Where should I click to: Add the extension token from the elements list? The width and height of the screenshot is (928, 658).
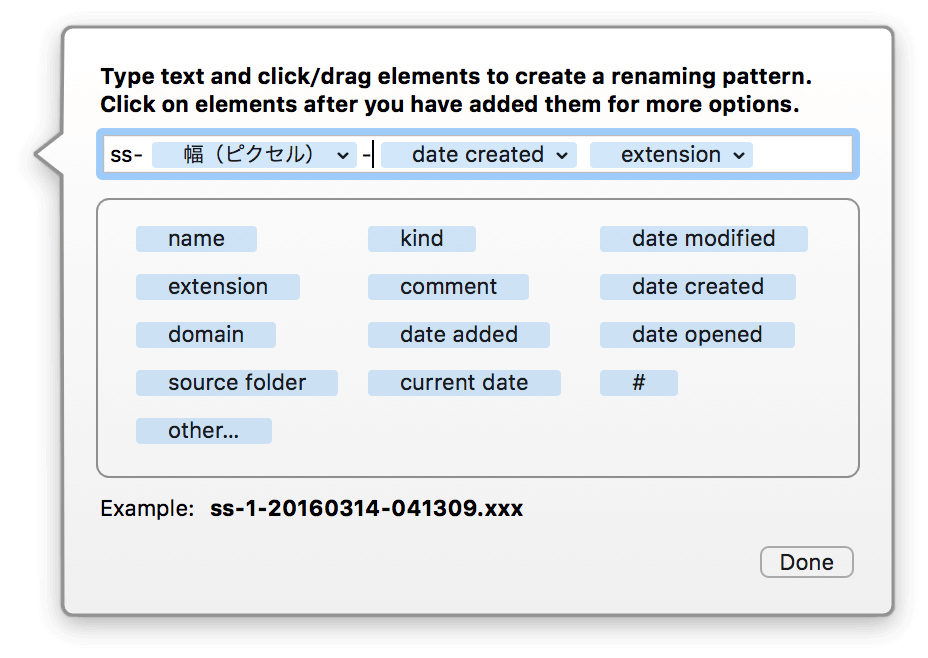218,287
